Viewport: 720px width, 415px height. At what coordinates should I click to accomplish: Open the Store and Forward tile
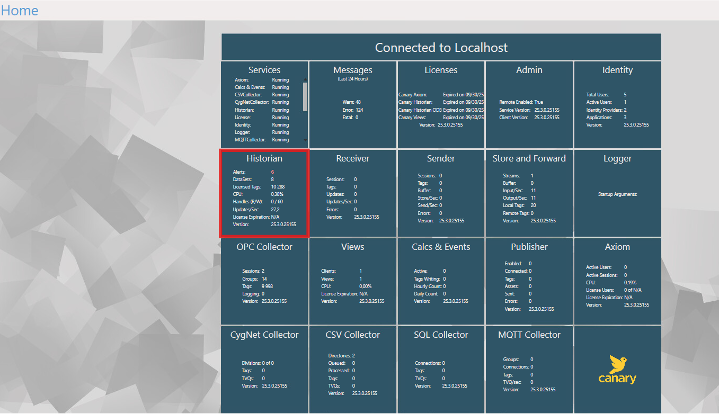pyautogui.click(x=529, y=193)
